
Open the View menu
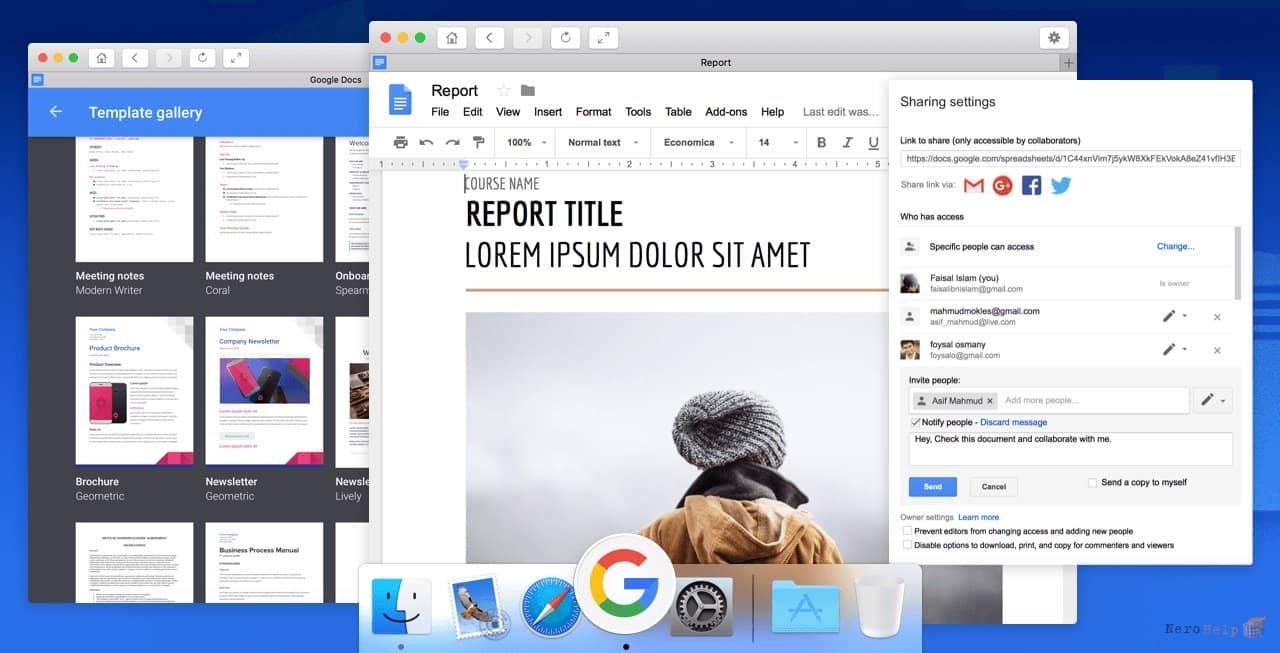pos(508,112)
